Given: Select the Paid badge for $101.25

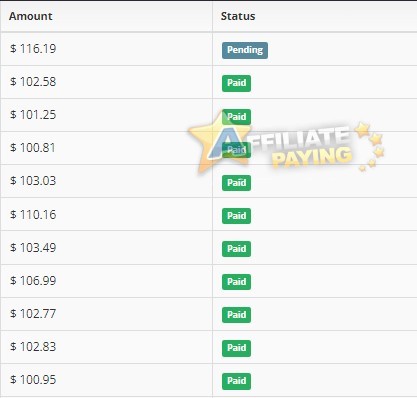Looking at the screenshot, I should (236, 116).
